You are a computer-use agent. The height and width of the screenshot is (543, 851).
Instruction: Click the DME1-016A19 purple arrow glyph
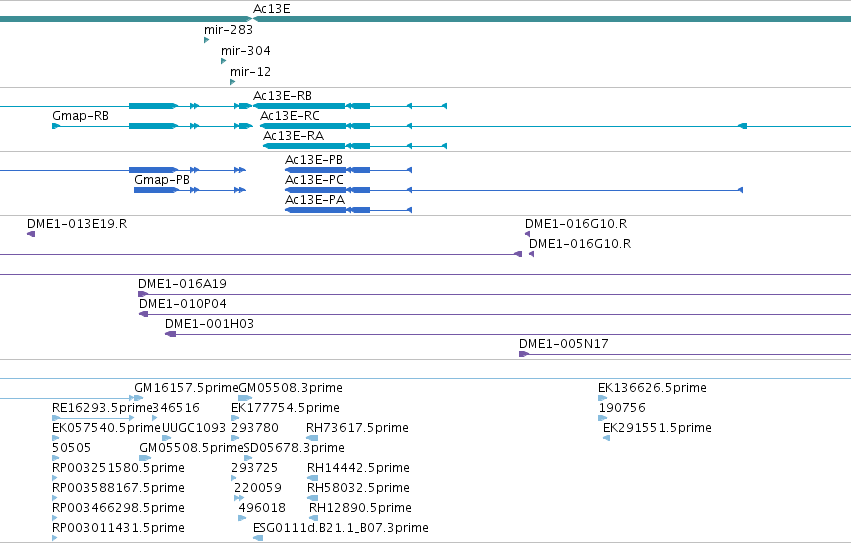143,294
